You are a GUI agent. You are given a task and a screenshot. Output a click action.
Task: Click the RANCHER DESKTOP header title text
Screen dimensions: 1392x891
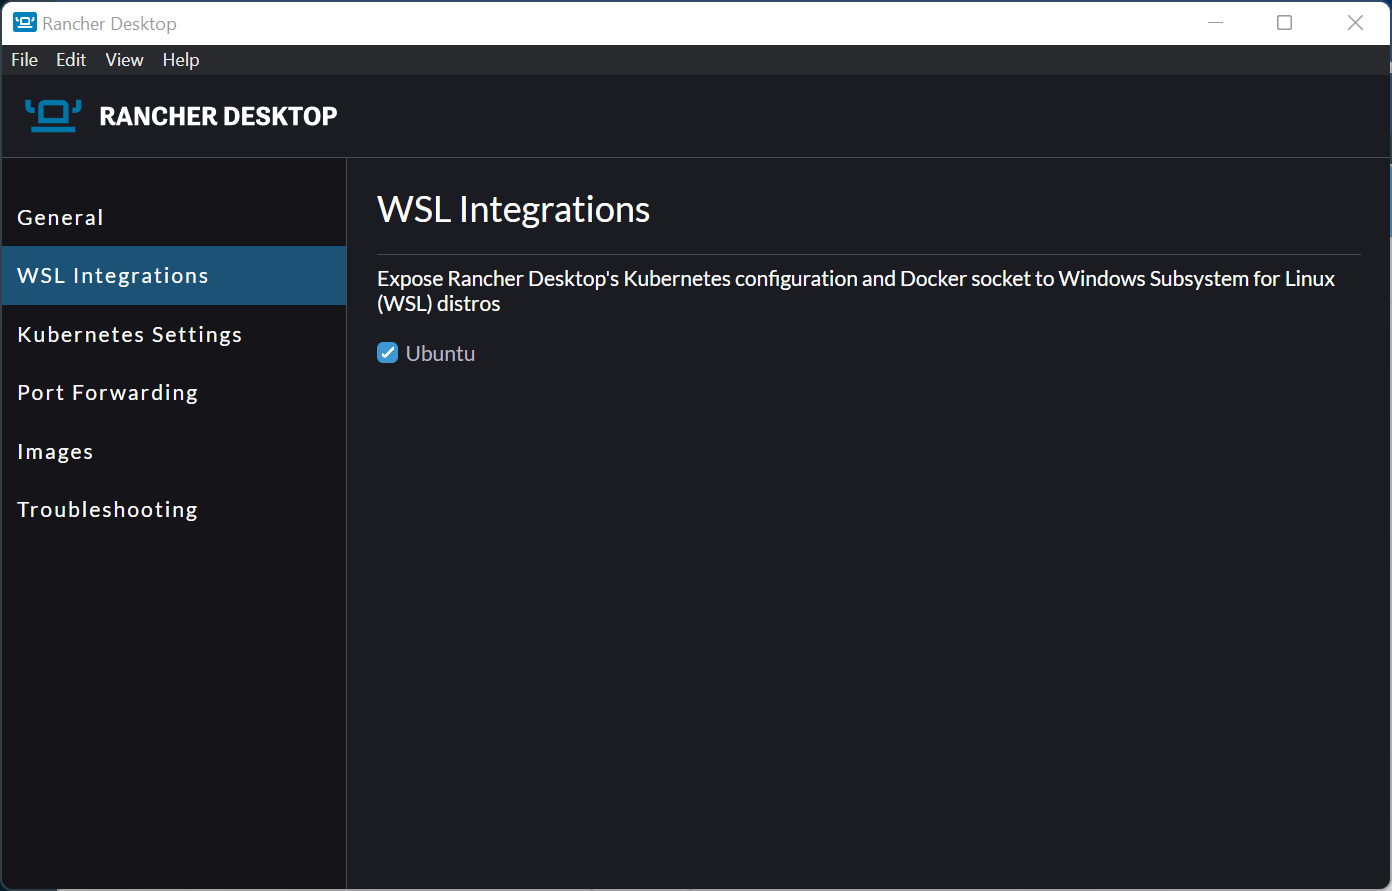218,116
